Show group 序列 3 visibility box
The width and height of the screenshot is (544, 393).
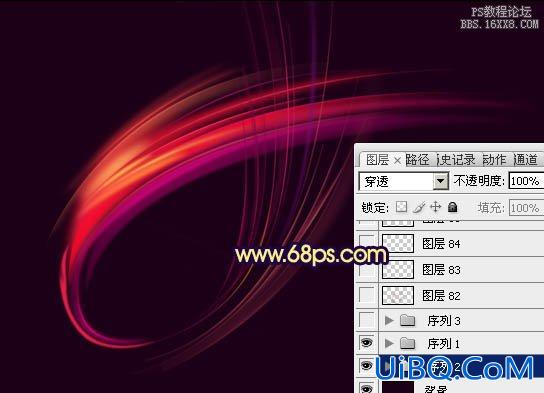(367, 320)
